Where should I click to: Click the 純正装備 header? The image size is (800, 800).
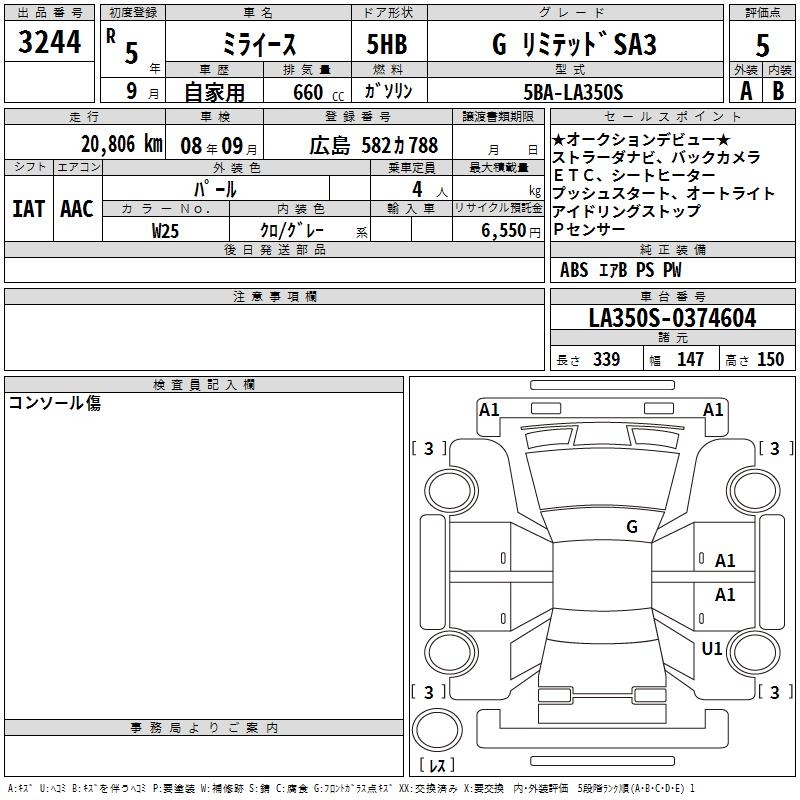point(672,249)
